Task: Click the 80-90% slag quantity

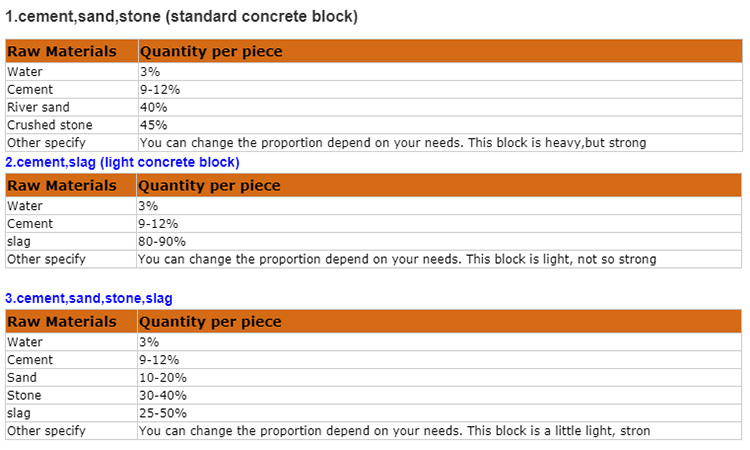Action: coord(162,241)
